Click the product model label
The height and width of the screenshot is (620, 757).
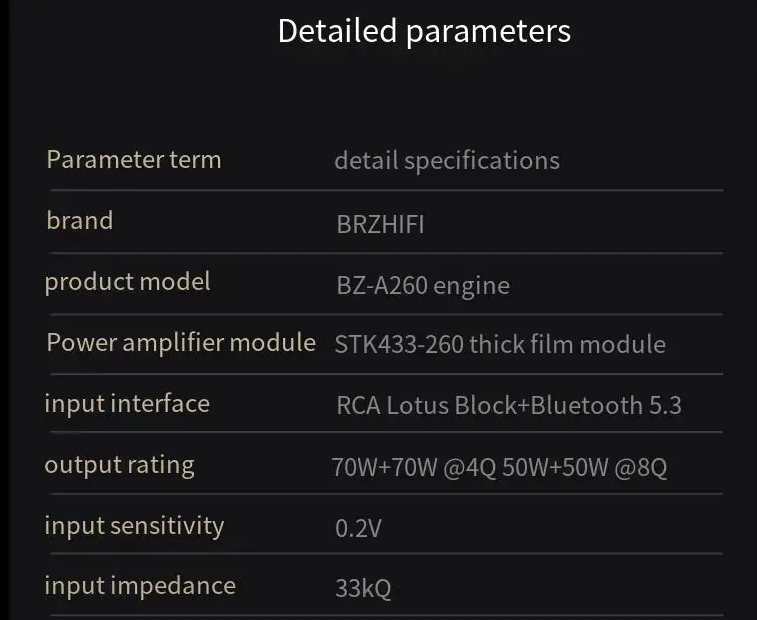tap(127, 282)
